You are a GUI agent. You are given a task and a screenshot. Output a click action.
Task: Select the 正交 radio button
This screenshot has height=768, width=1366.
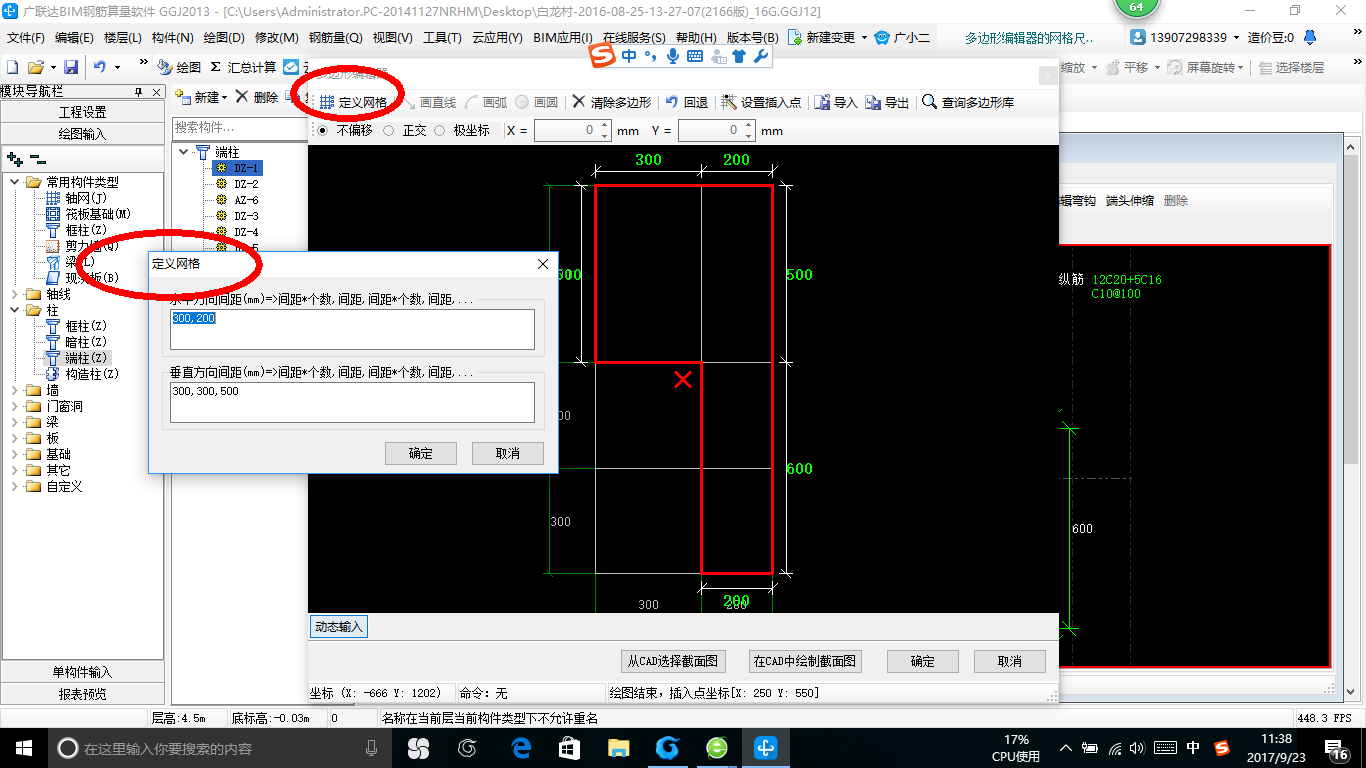click(388, 131)
